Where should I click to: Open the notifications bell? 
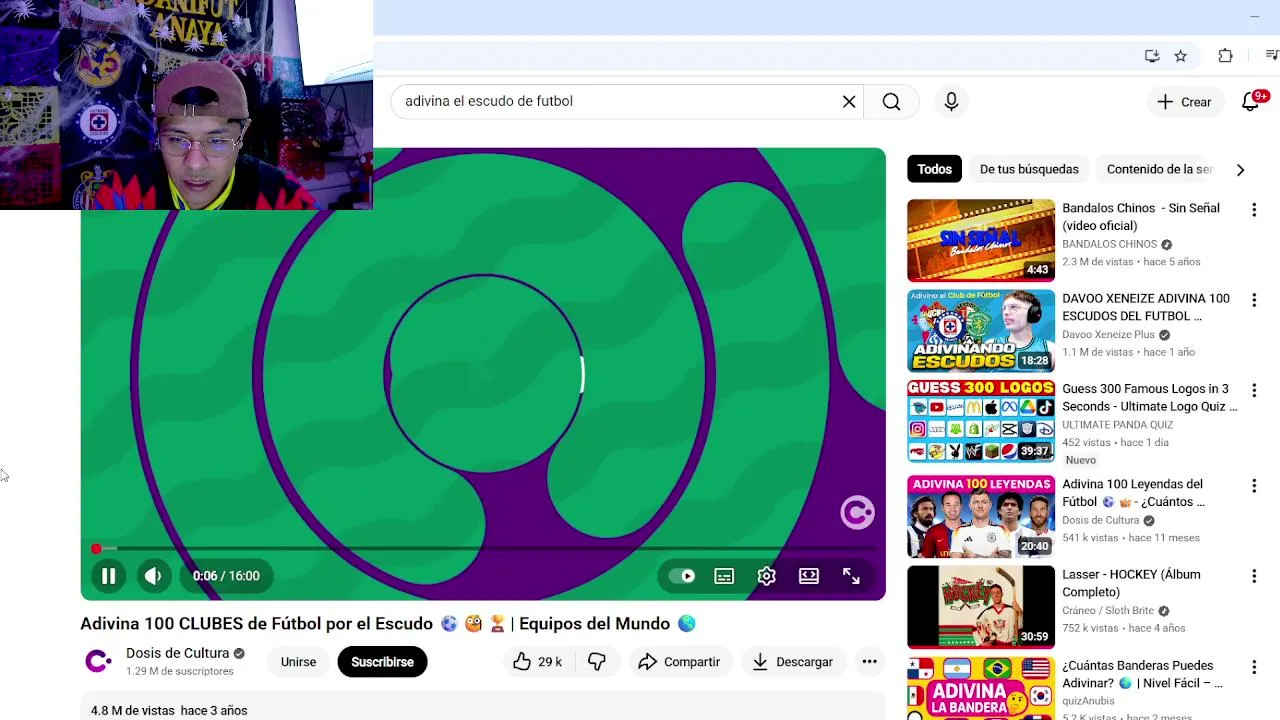click(1250, 102)
